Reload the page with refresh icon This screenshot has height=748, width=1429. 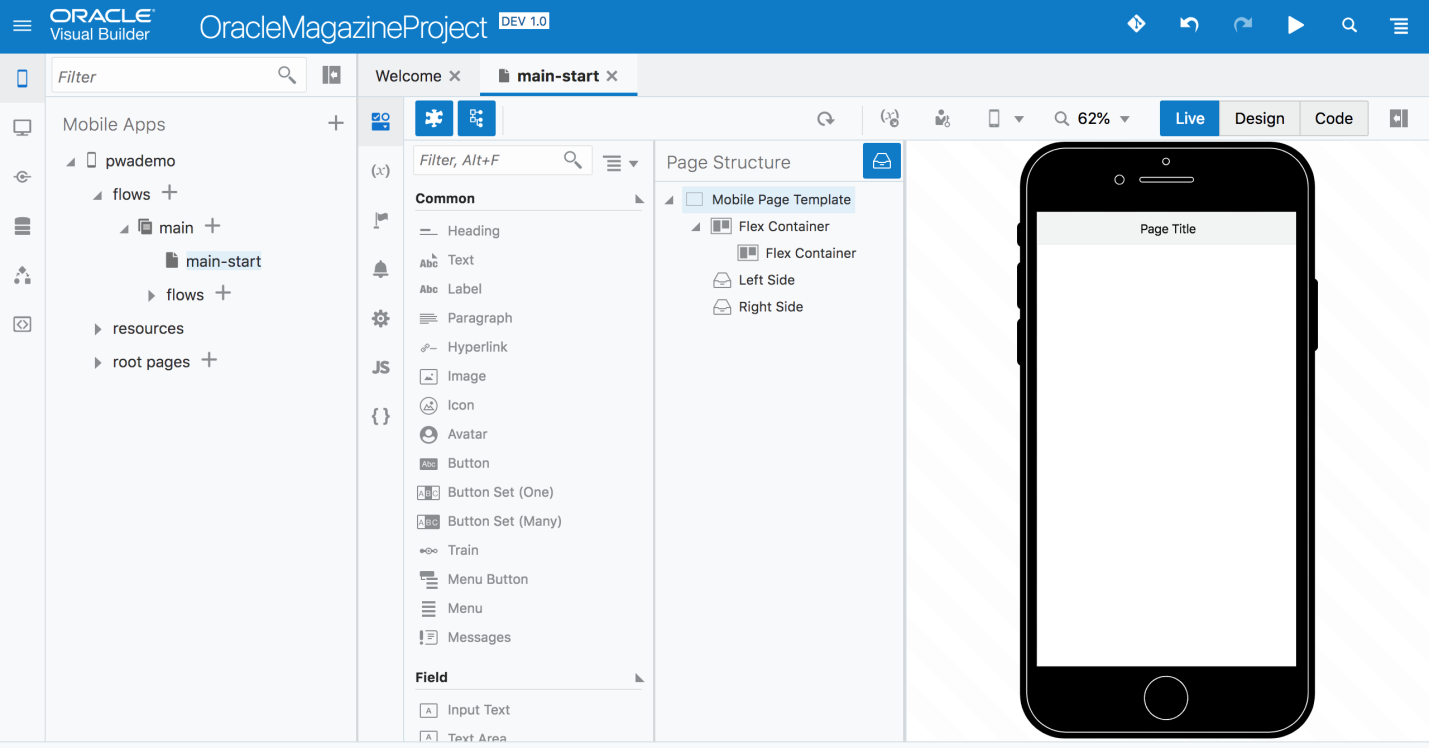pyautogui.click(x=826, y=119)
